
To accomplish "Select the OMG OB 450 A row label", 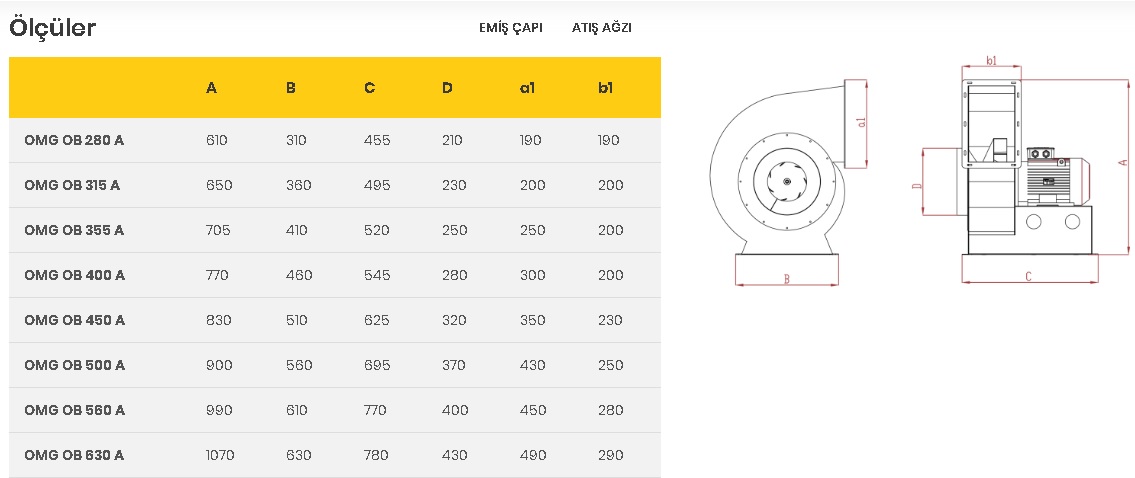I will [x=75, y=320].
